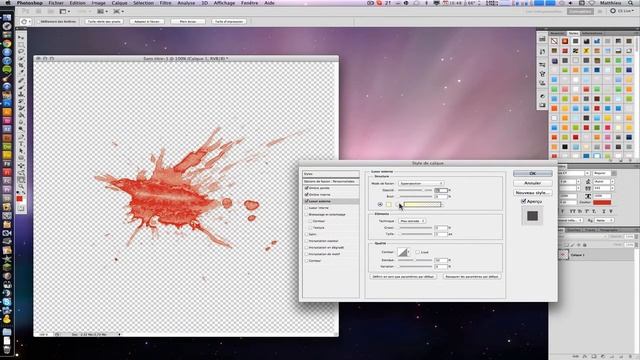Screen dimensions: 640x360
Task: Enable Biseautage et estampage checkbox
Action: pos(307,214)
